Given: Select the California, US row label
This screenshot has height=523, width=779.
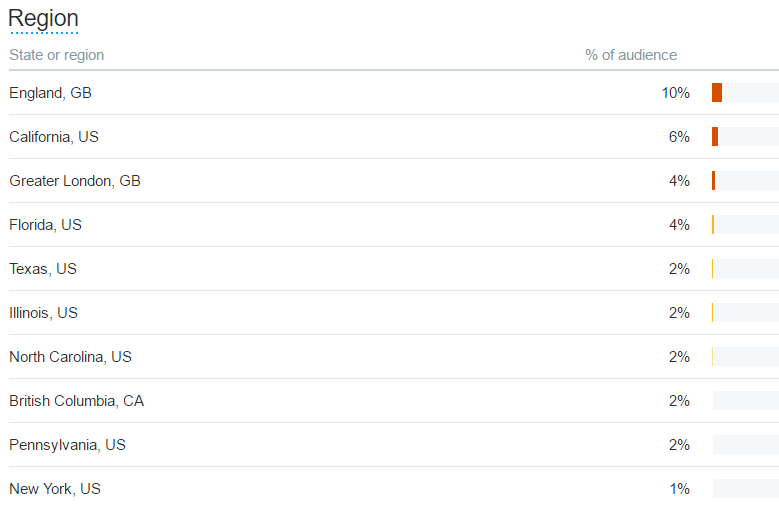Looking at the screenshot, I should click(x=54, y=137).
